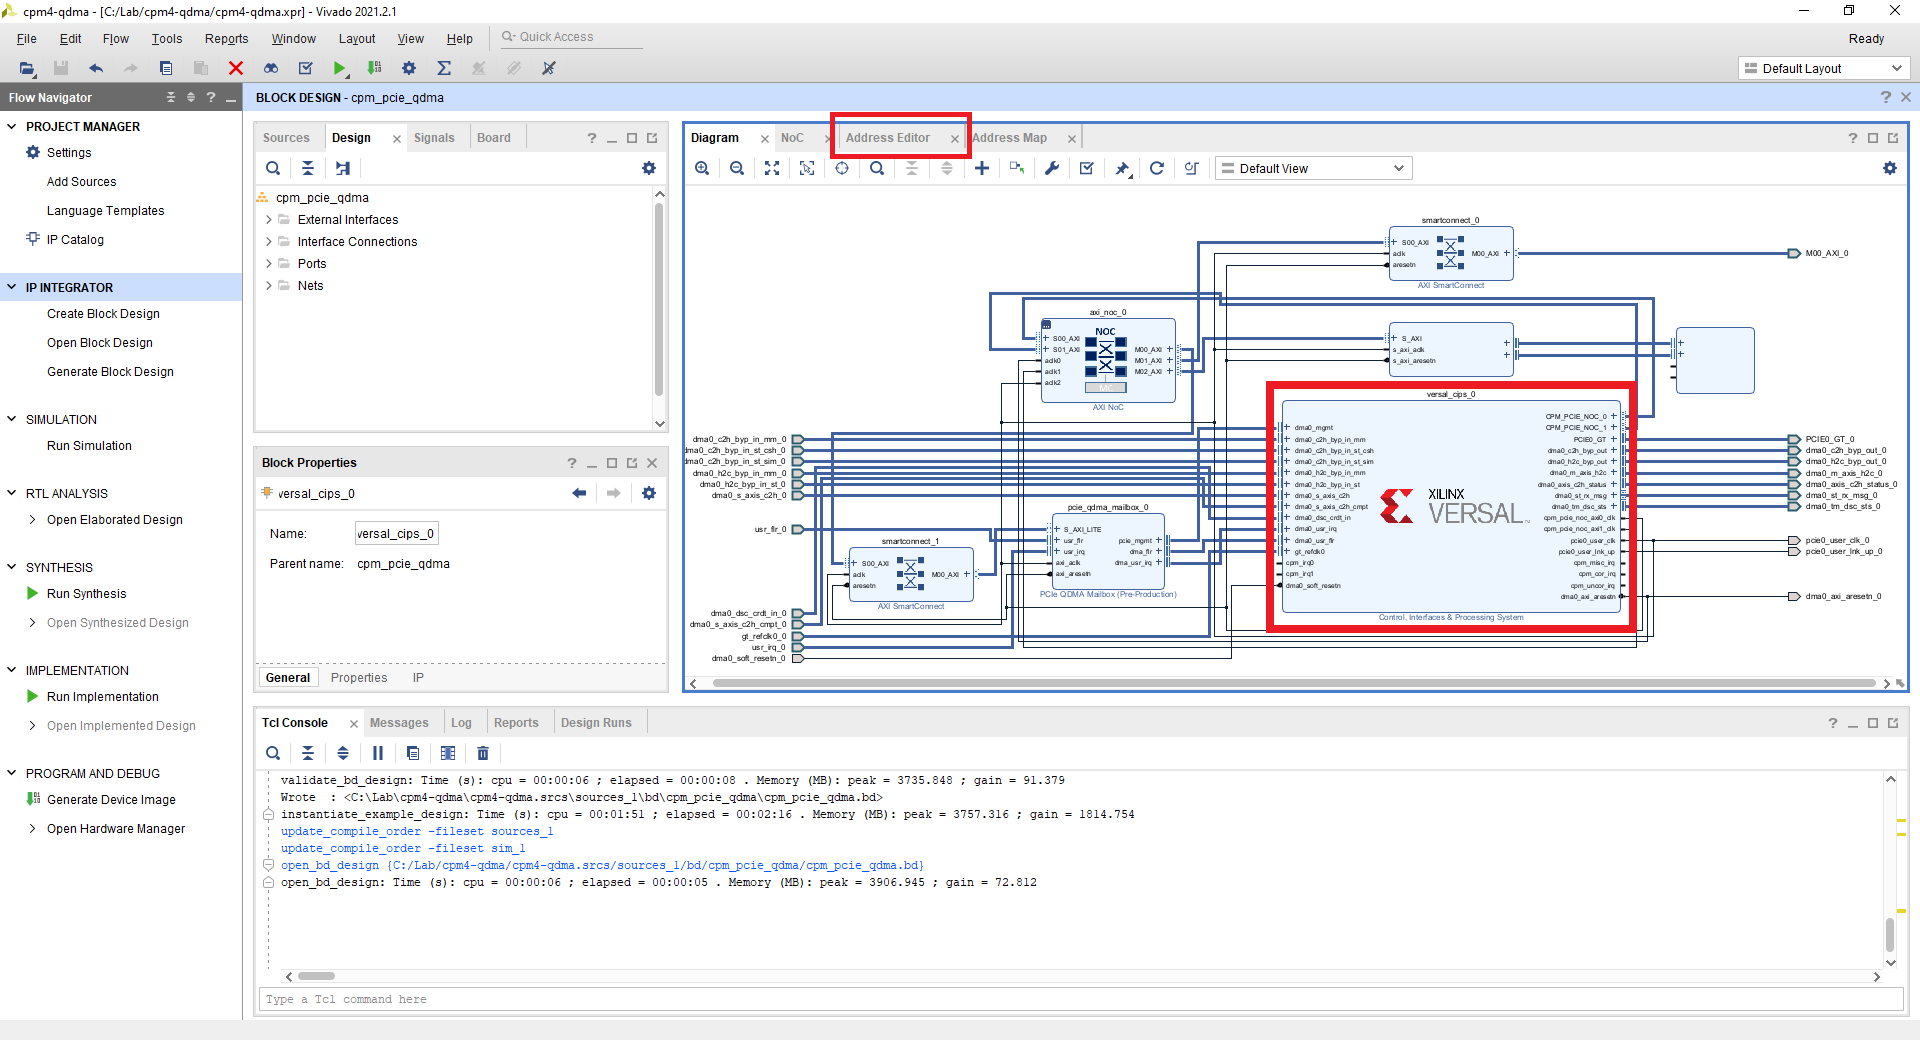
Task: Toggle pin on diagram toolbar
Action: tap(1122, 168)
